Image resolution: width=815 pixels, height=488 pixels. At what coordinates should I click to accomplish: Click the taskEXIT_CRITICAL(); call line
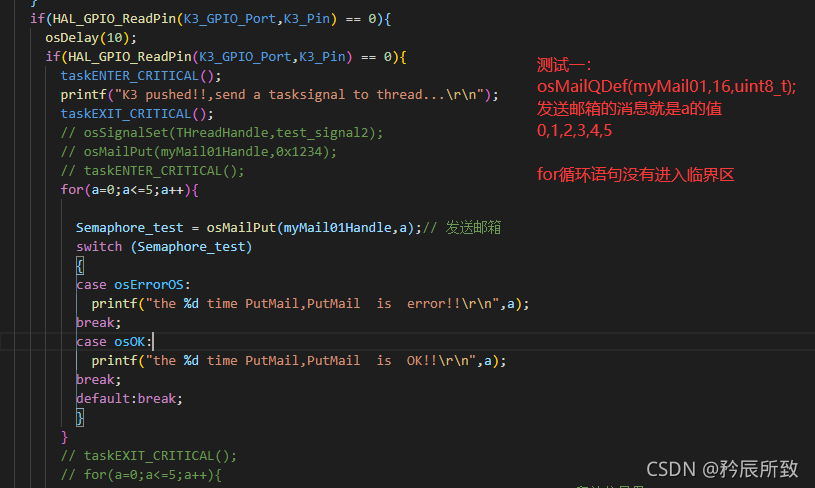click(x=137, y=114)
